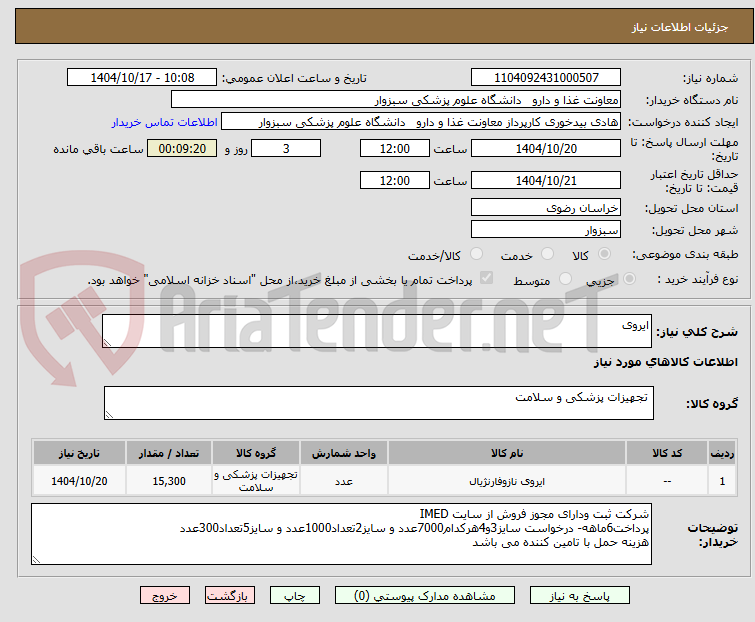Select the خدمت radio button
The width and height of the screenshot is (755, 622).
click(x=547, y=254)
